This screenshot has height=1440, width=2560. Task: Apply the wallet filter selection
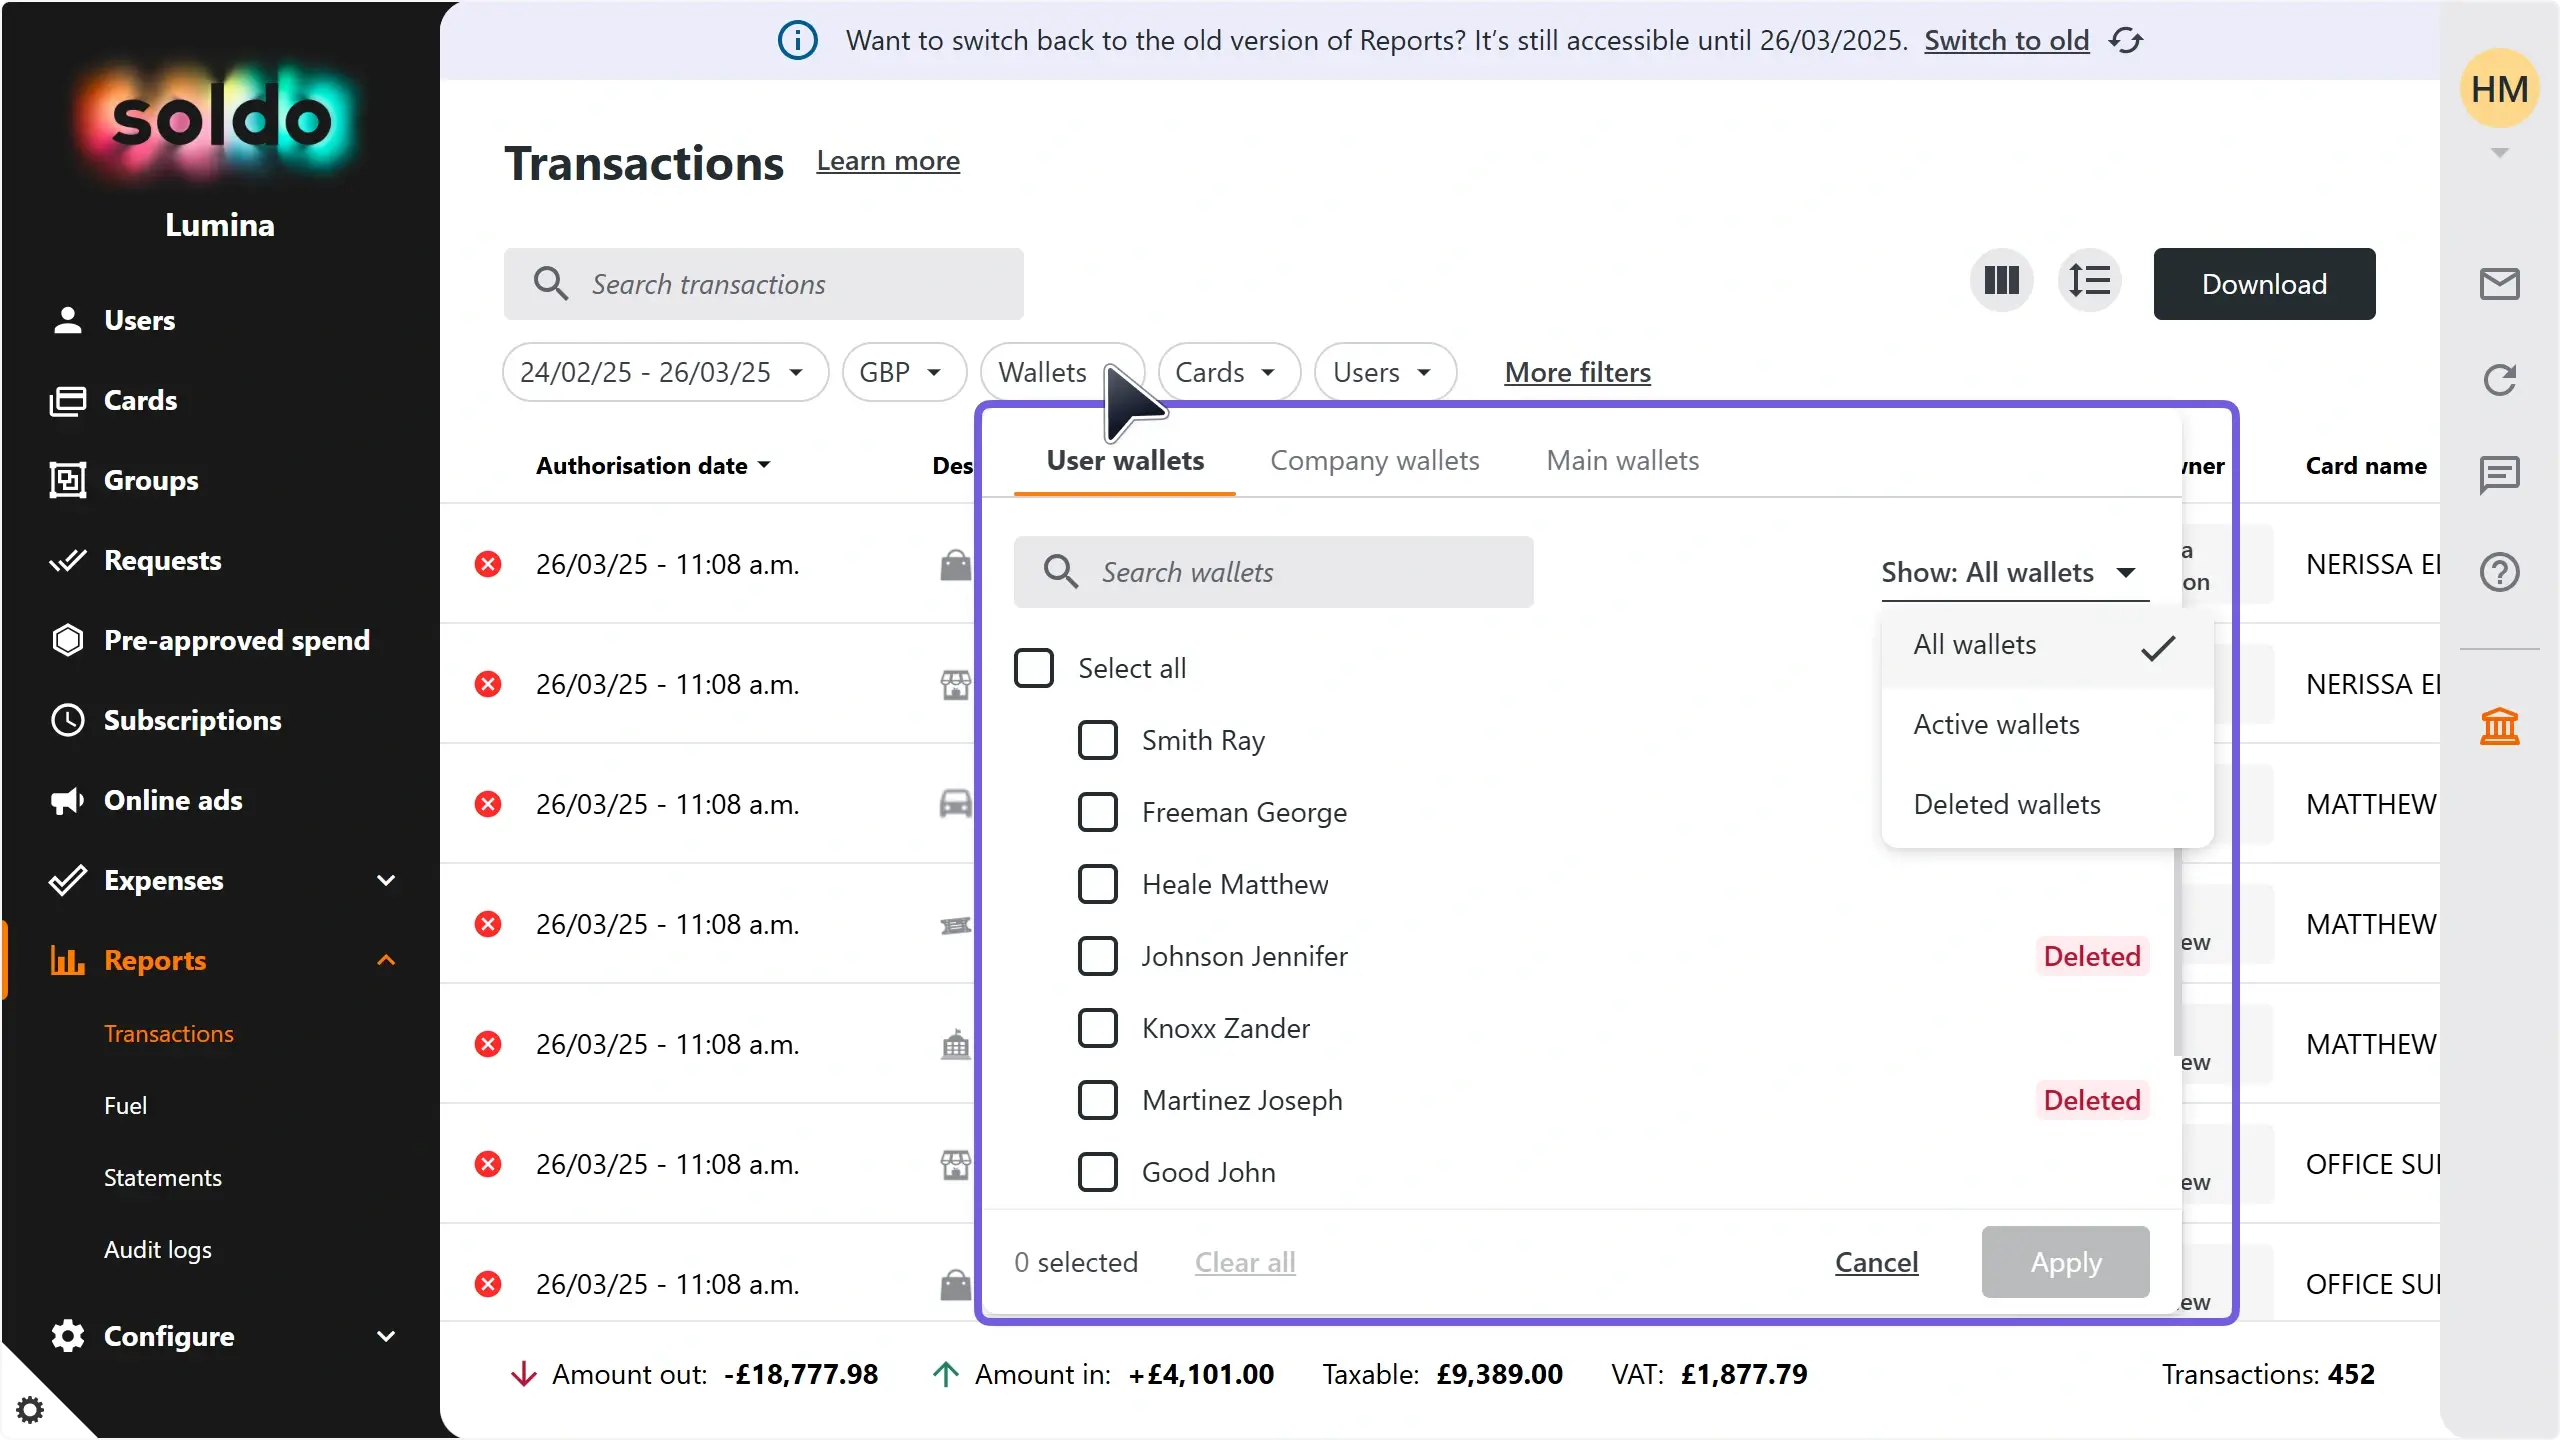[x=2064, y=1262]
